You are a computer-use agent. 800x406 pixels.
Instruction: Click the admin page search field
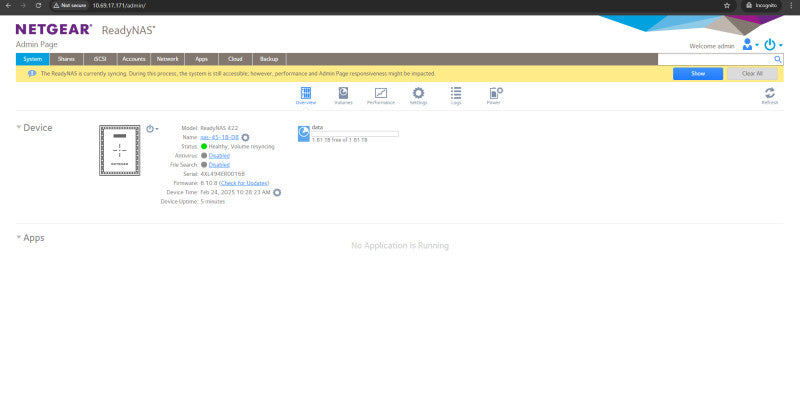(x=715, y=59)
